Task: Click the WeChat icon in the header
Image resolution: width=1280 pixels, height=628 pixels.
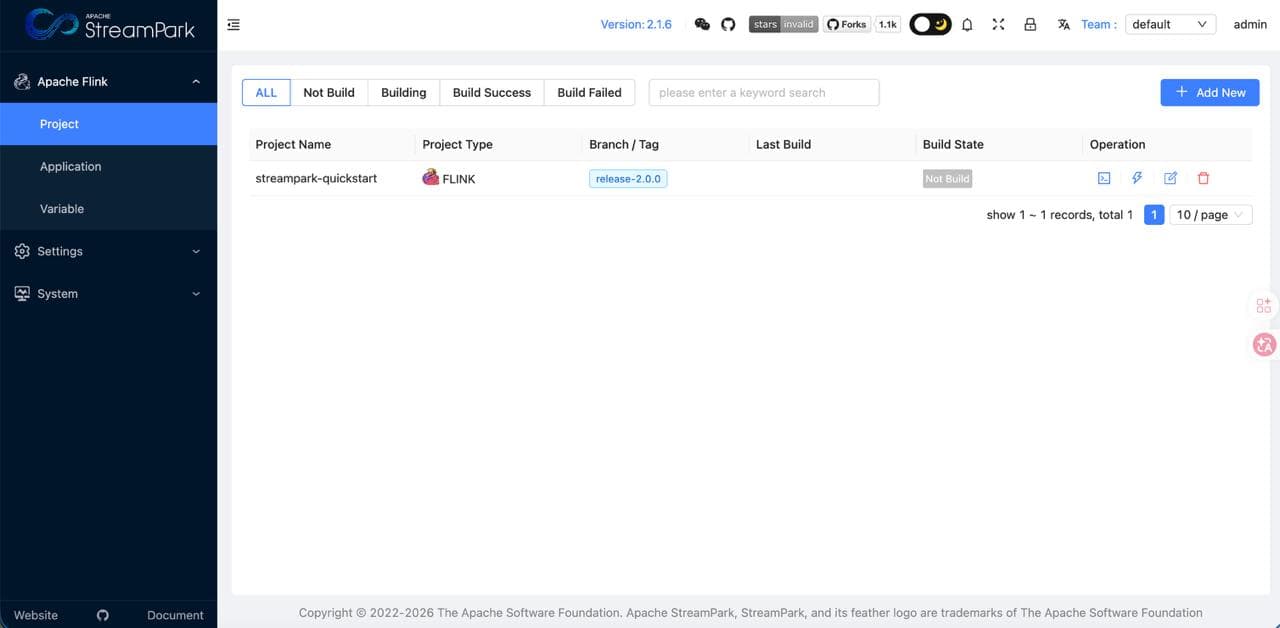Action: [702, 24]
